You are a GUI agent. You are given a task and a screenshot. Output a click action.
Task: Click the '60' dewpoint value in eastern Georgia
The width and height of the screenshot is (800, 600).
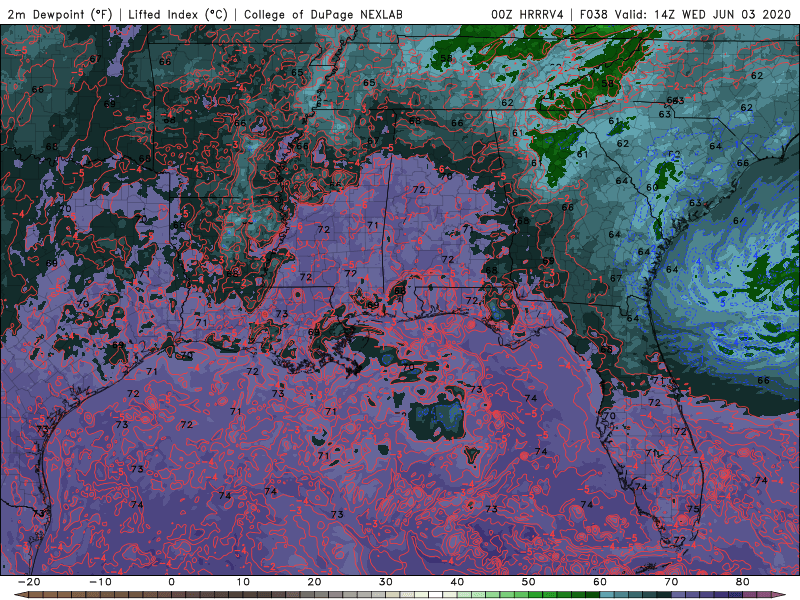[x=652, y=188]
